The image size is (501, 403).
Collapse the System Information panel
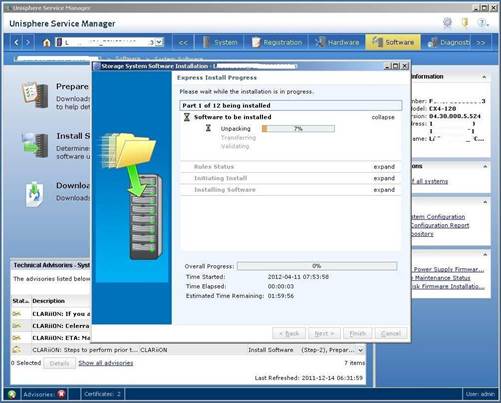click(484, 77)
